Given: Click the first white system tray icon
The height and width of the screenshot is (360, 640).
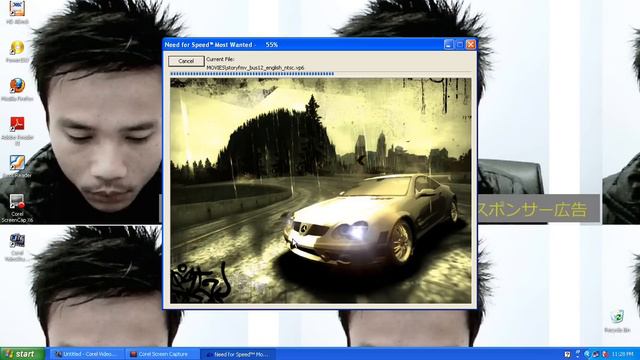Looking at the screenshot, I should click(x=567, y=354).
